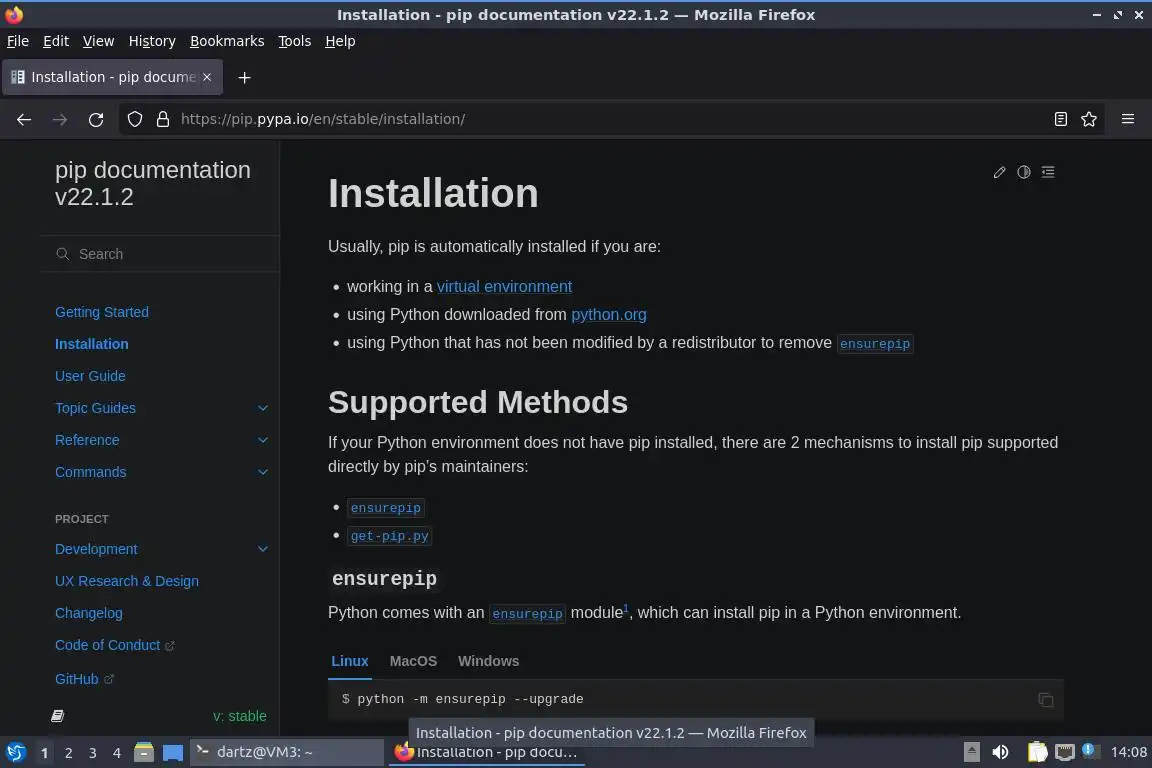Expand the Development section chevron
Viewport: 1152px width, 768px height.
pos(262,550)
